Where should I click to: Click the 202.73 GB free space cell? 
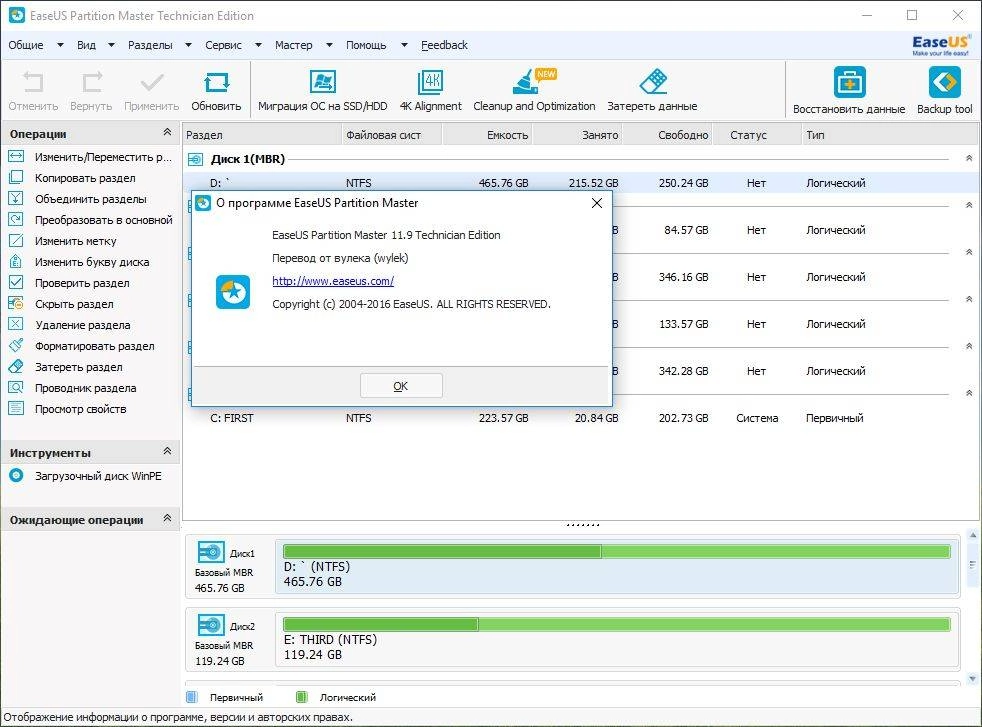click(x=683, y=418)
